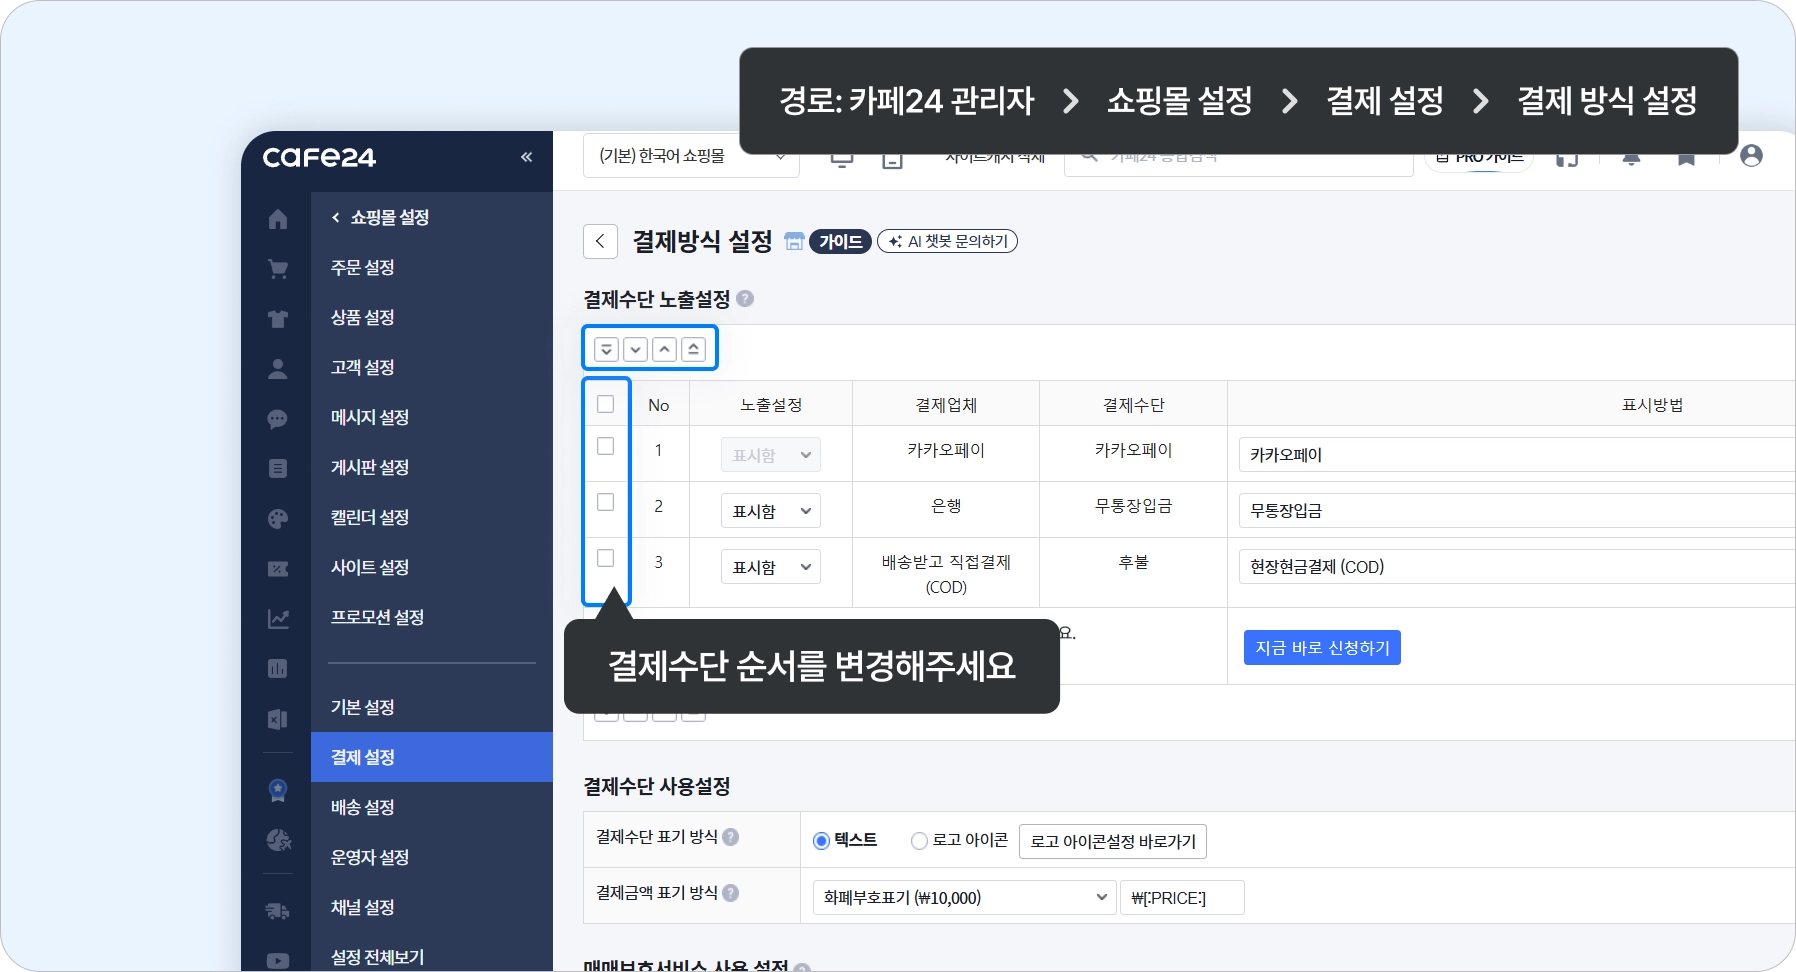Open the 메시지 설정 menu
This screenshot has height=972, width=1796.
click(370, 417)
